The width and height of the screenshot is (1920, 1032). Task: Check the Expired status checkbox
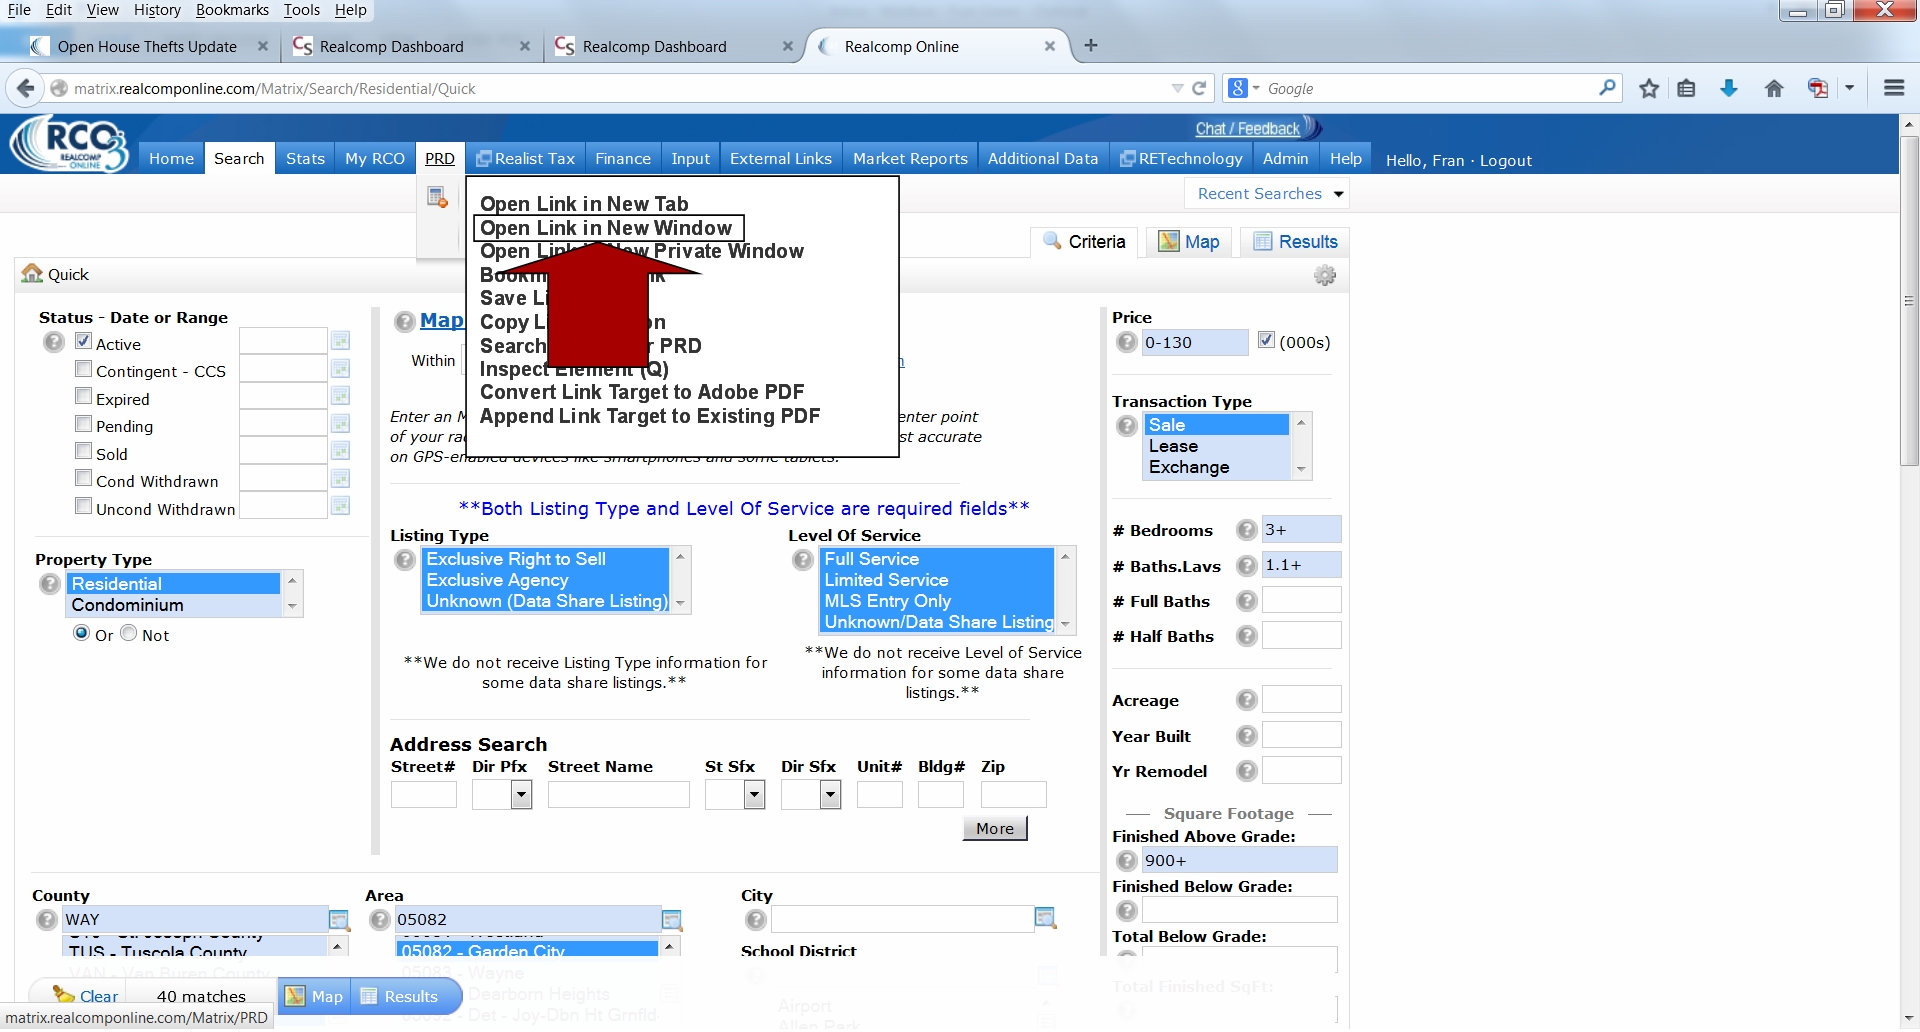point(84,396)
